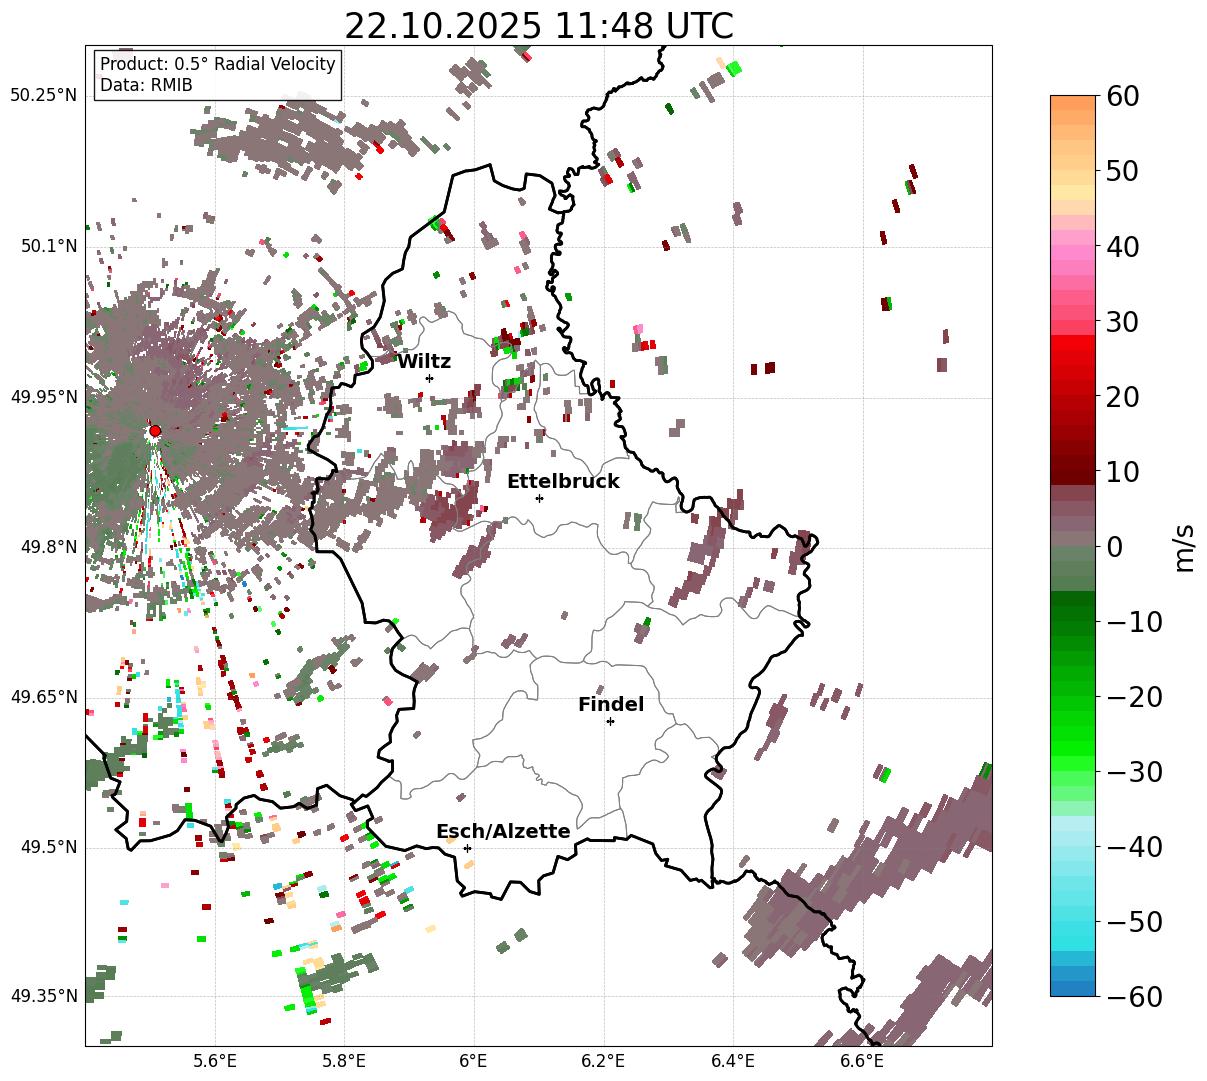1207x1081 pixels.
Task: Click the 'Product: 0.5° Radial Velocity' text
Action: [218, 64]
